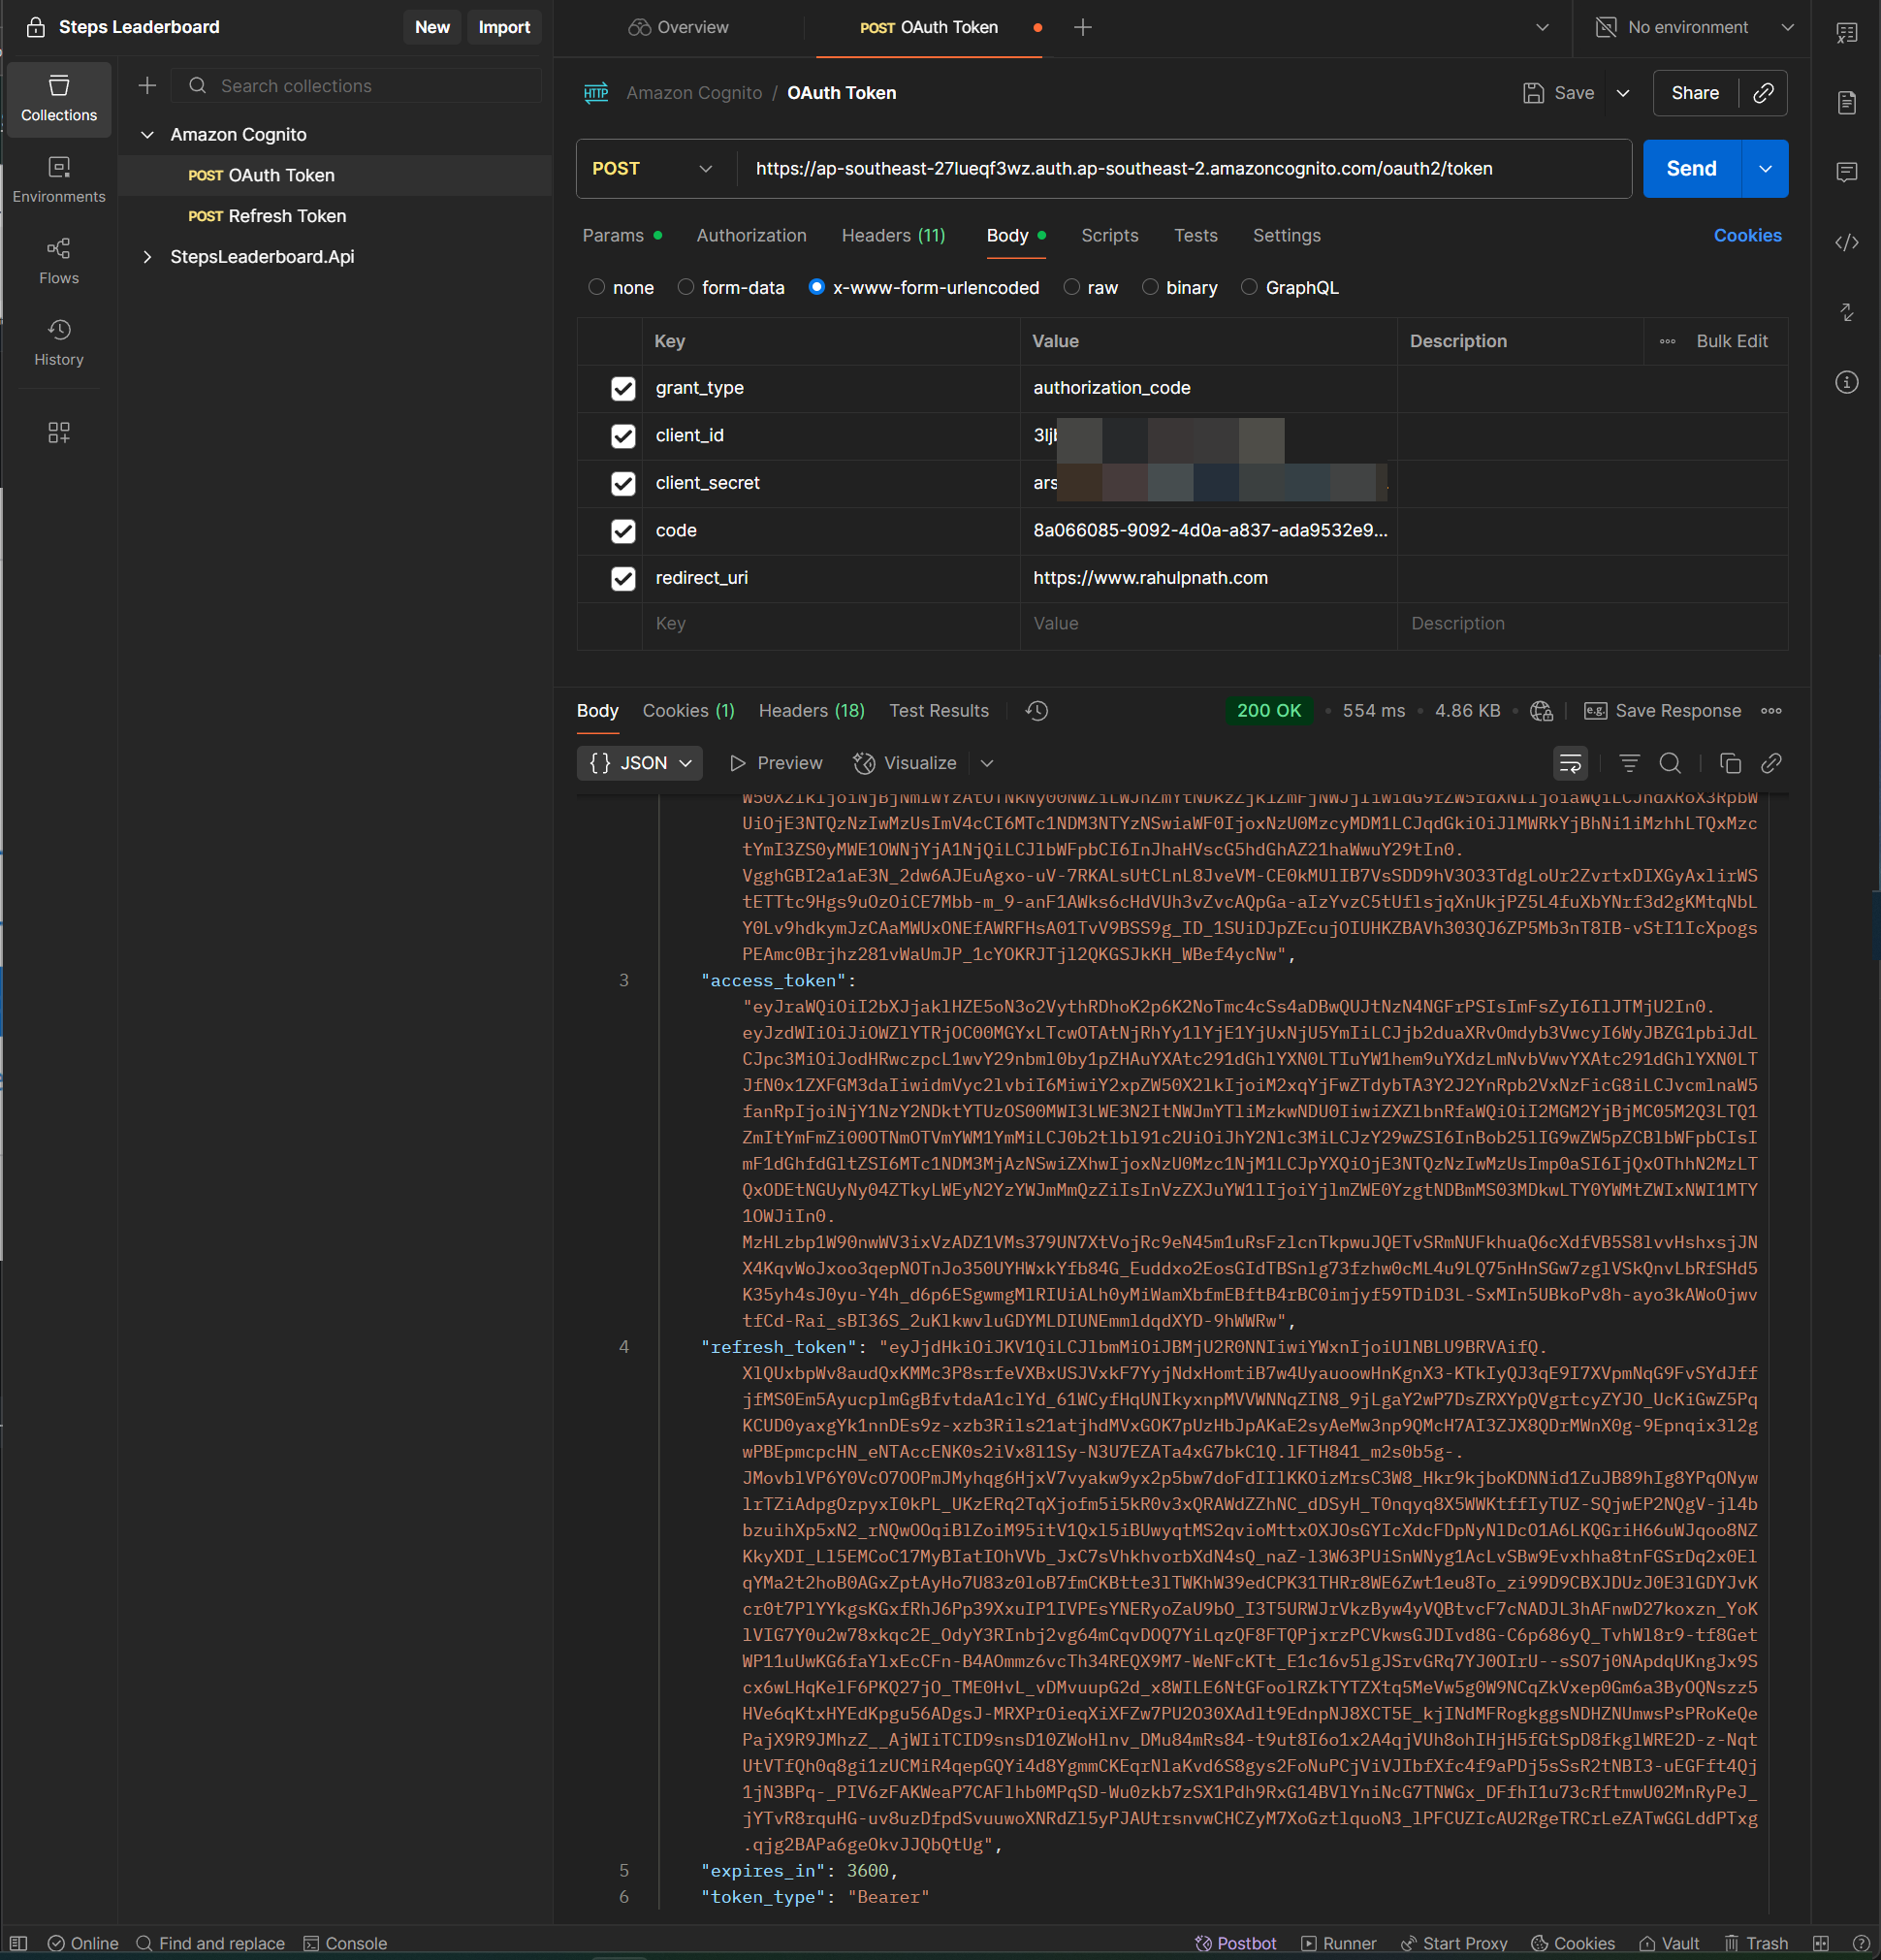This screenshot has height=1960, width=1881.
Task: Open the JSON response format dropdown
Action: (x=640, y=763)
